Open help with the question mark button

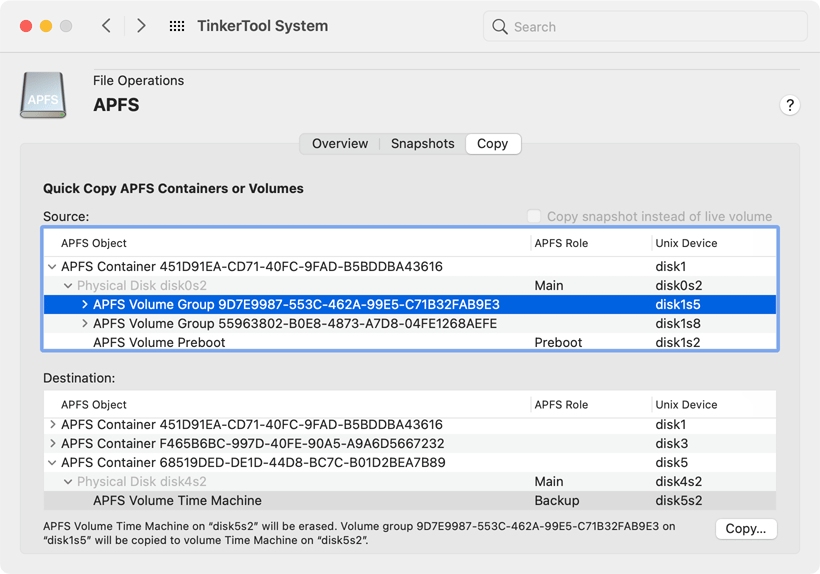[790, 105]
